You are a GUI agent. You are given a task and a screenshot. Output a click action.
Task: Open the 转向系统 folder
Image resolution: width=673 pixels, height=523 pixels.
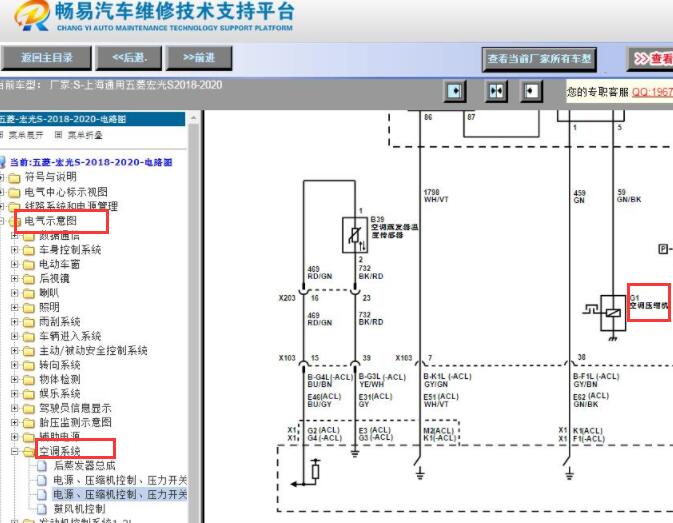[60, 365]
